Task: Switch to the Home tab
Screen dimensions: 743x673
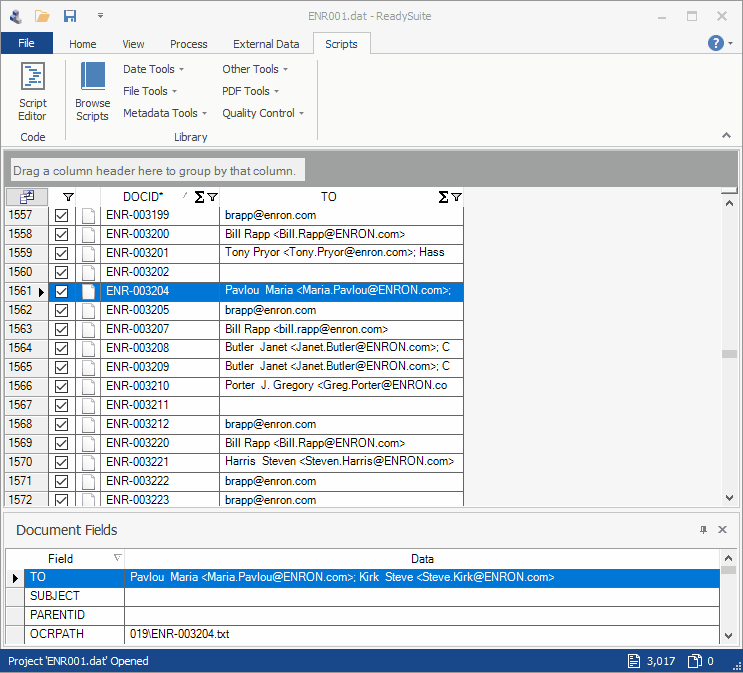Action: [82, 44]
